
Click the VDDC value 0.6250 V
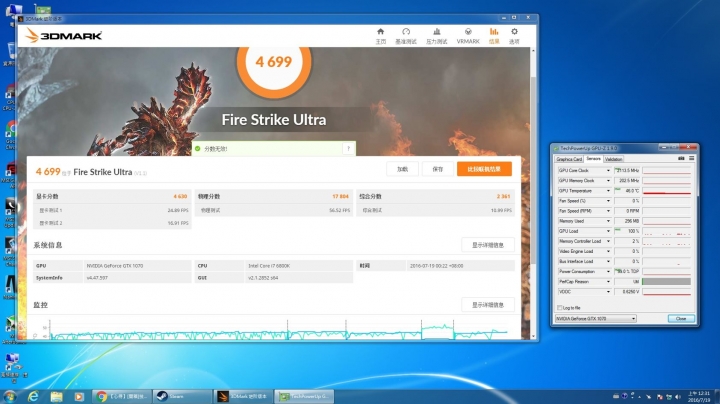[x=627, y=292]
